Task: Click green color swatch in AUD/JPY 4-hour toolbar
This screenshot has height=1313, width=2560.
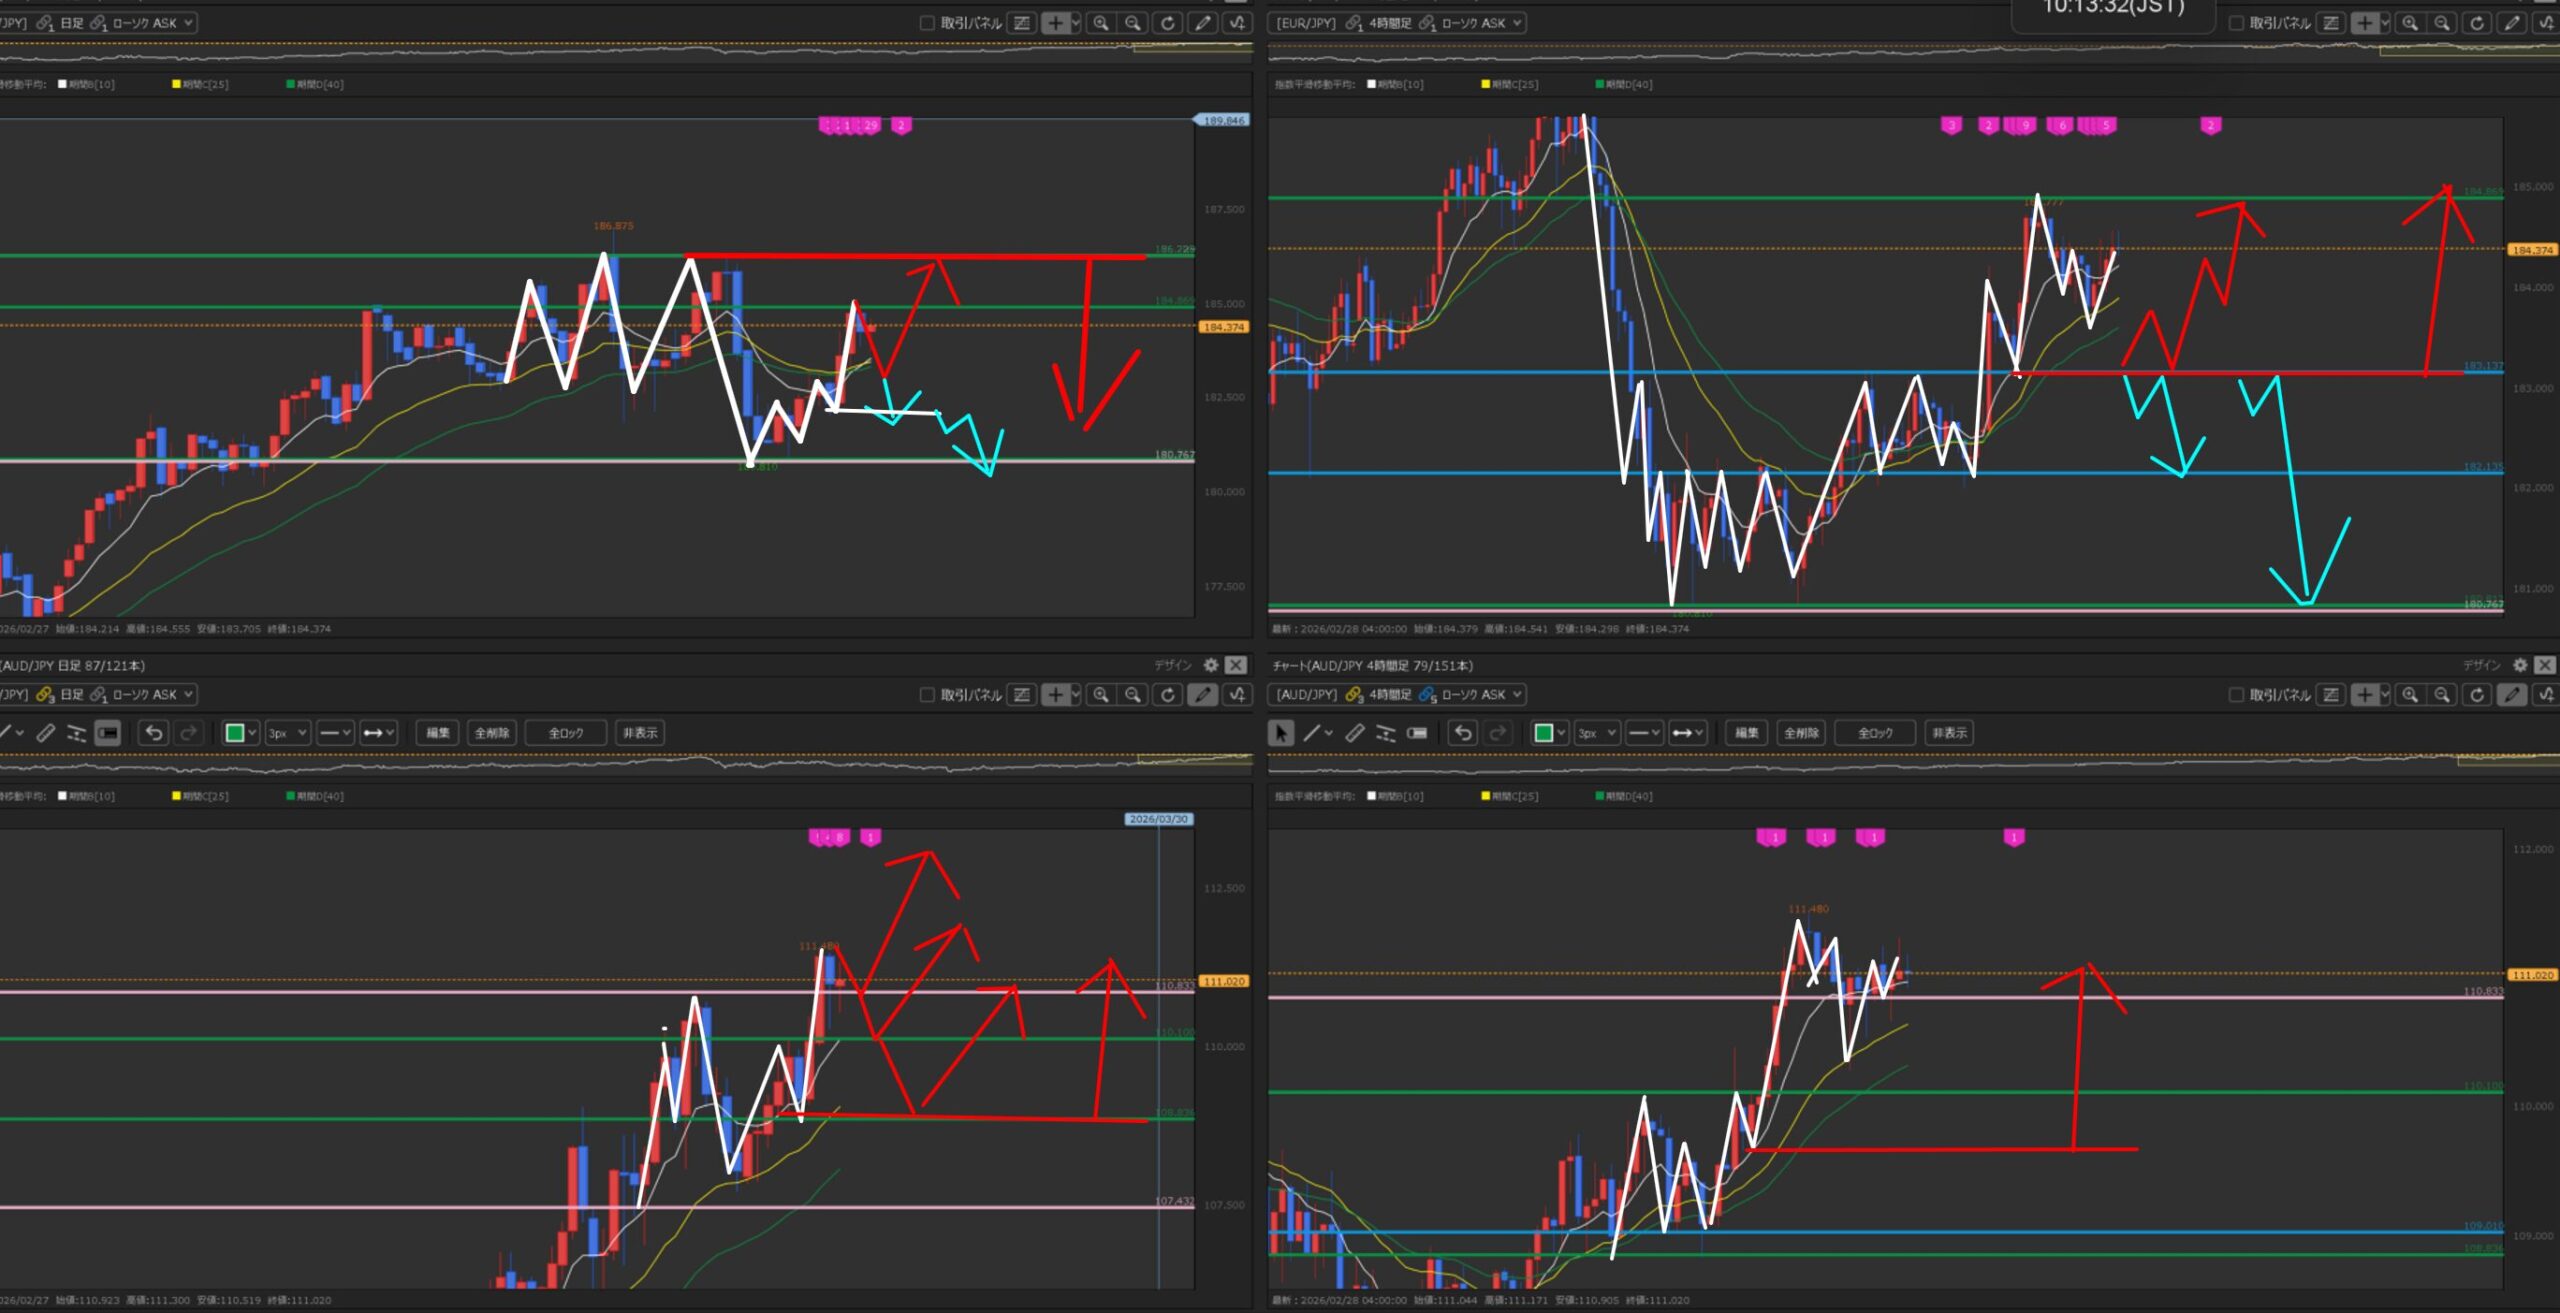Action: click(1543, 733)
